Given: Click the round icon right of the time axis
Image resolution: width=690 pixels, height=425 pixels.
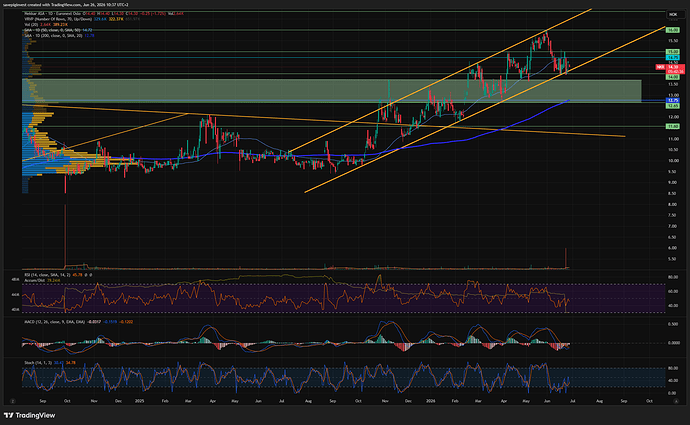Looking at the screenshot, I should pyautogui.click(x=676, y=401).
